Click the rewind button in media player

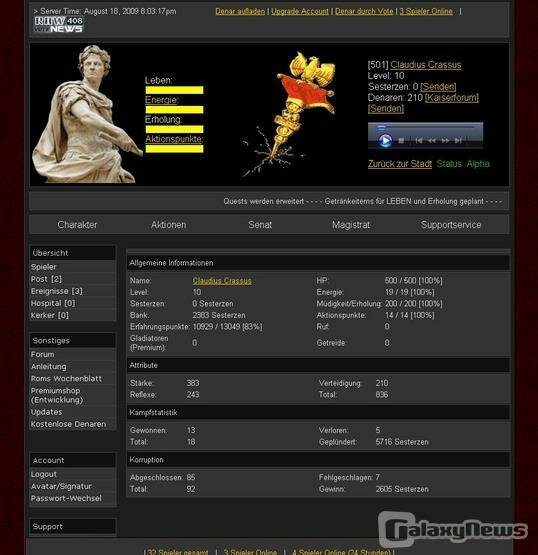(432, 141)
